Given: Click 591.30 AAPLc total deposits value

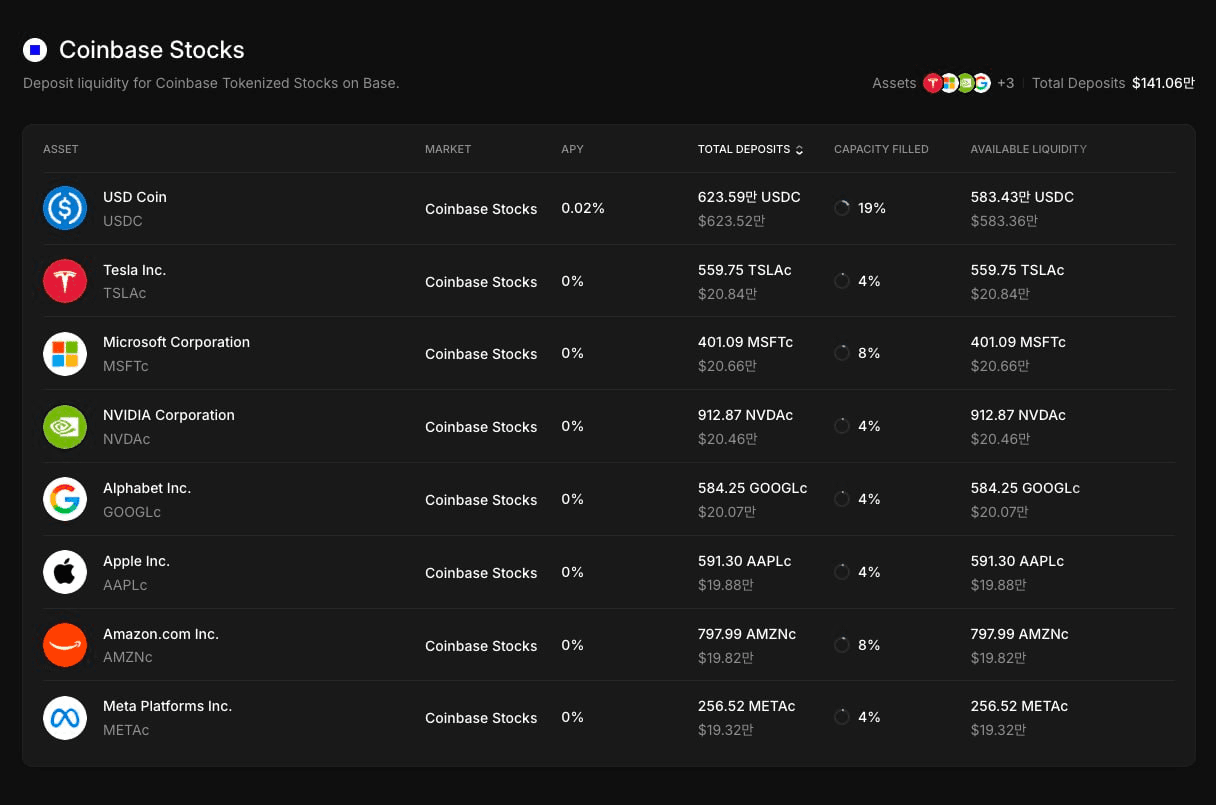Looking at the screenshot, I should point(744,561).
